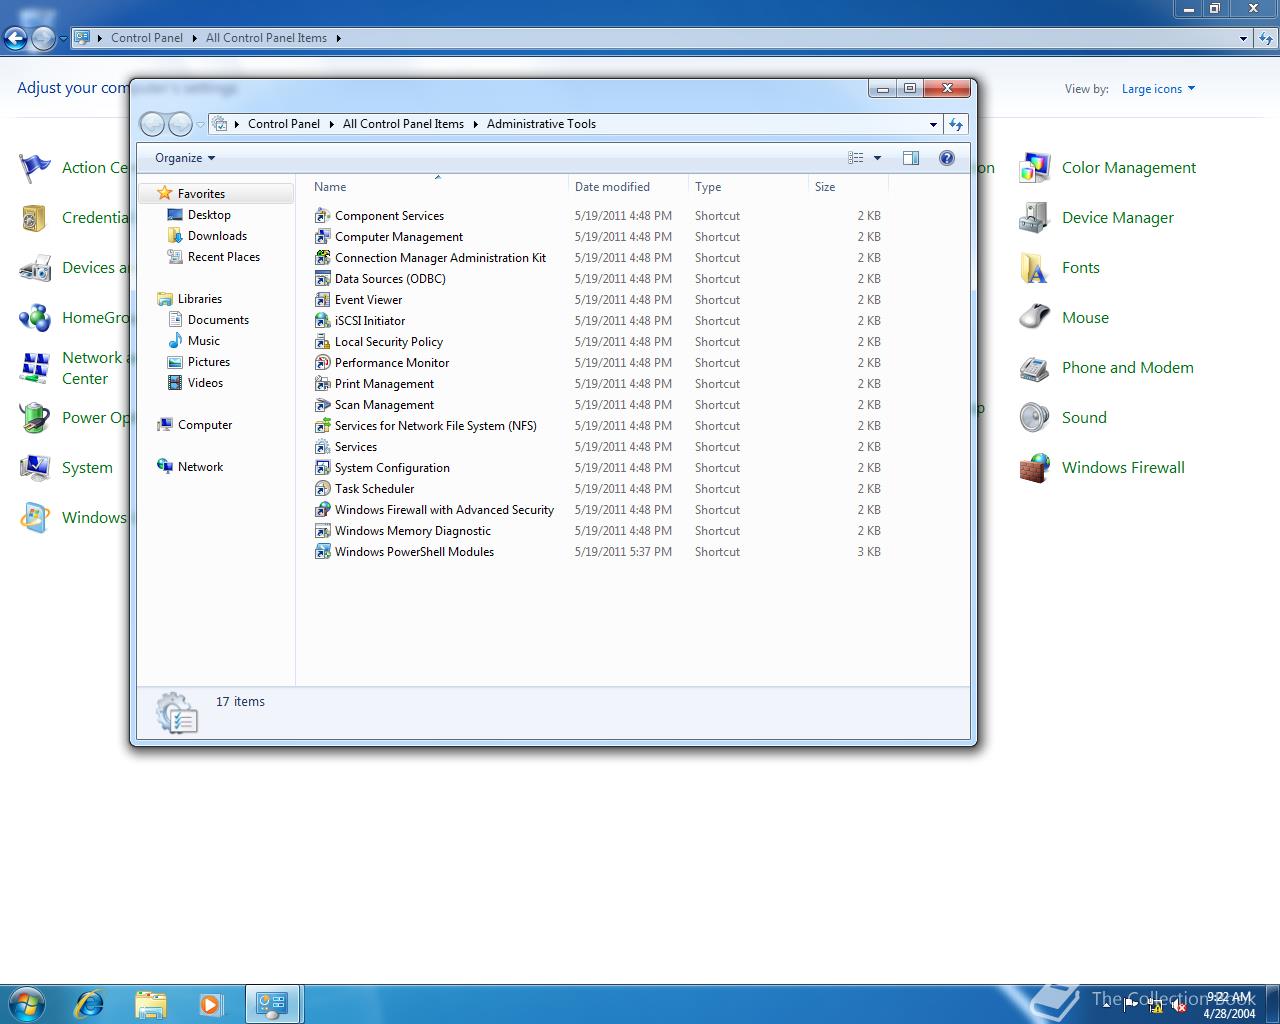Select Network in the navigation pane
Image resolution: width=1280 pixels, height=1024 pixels.
pyautogui.click(x=200, y=467)
